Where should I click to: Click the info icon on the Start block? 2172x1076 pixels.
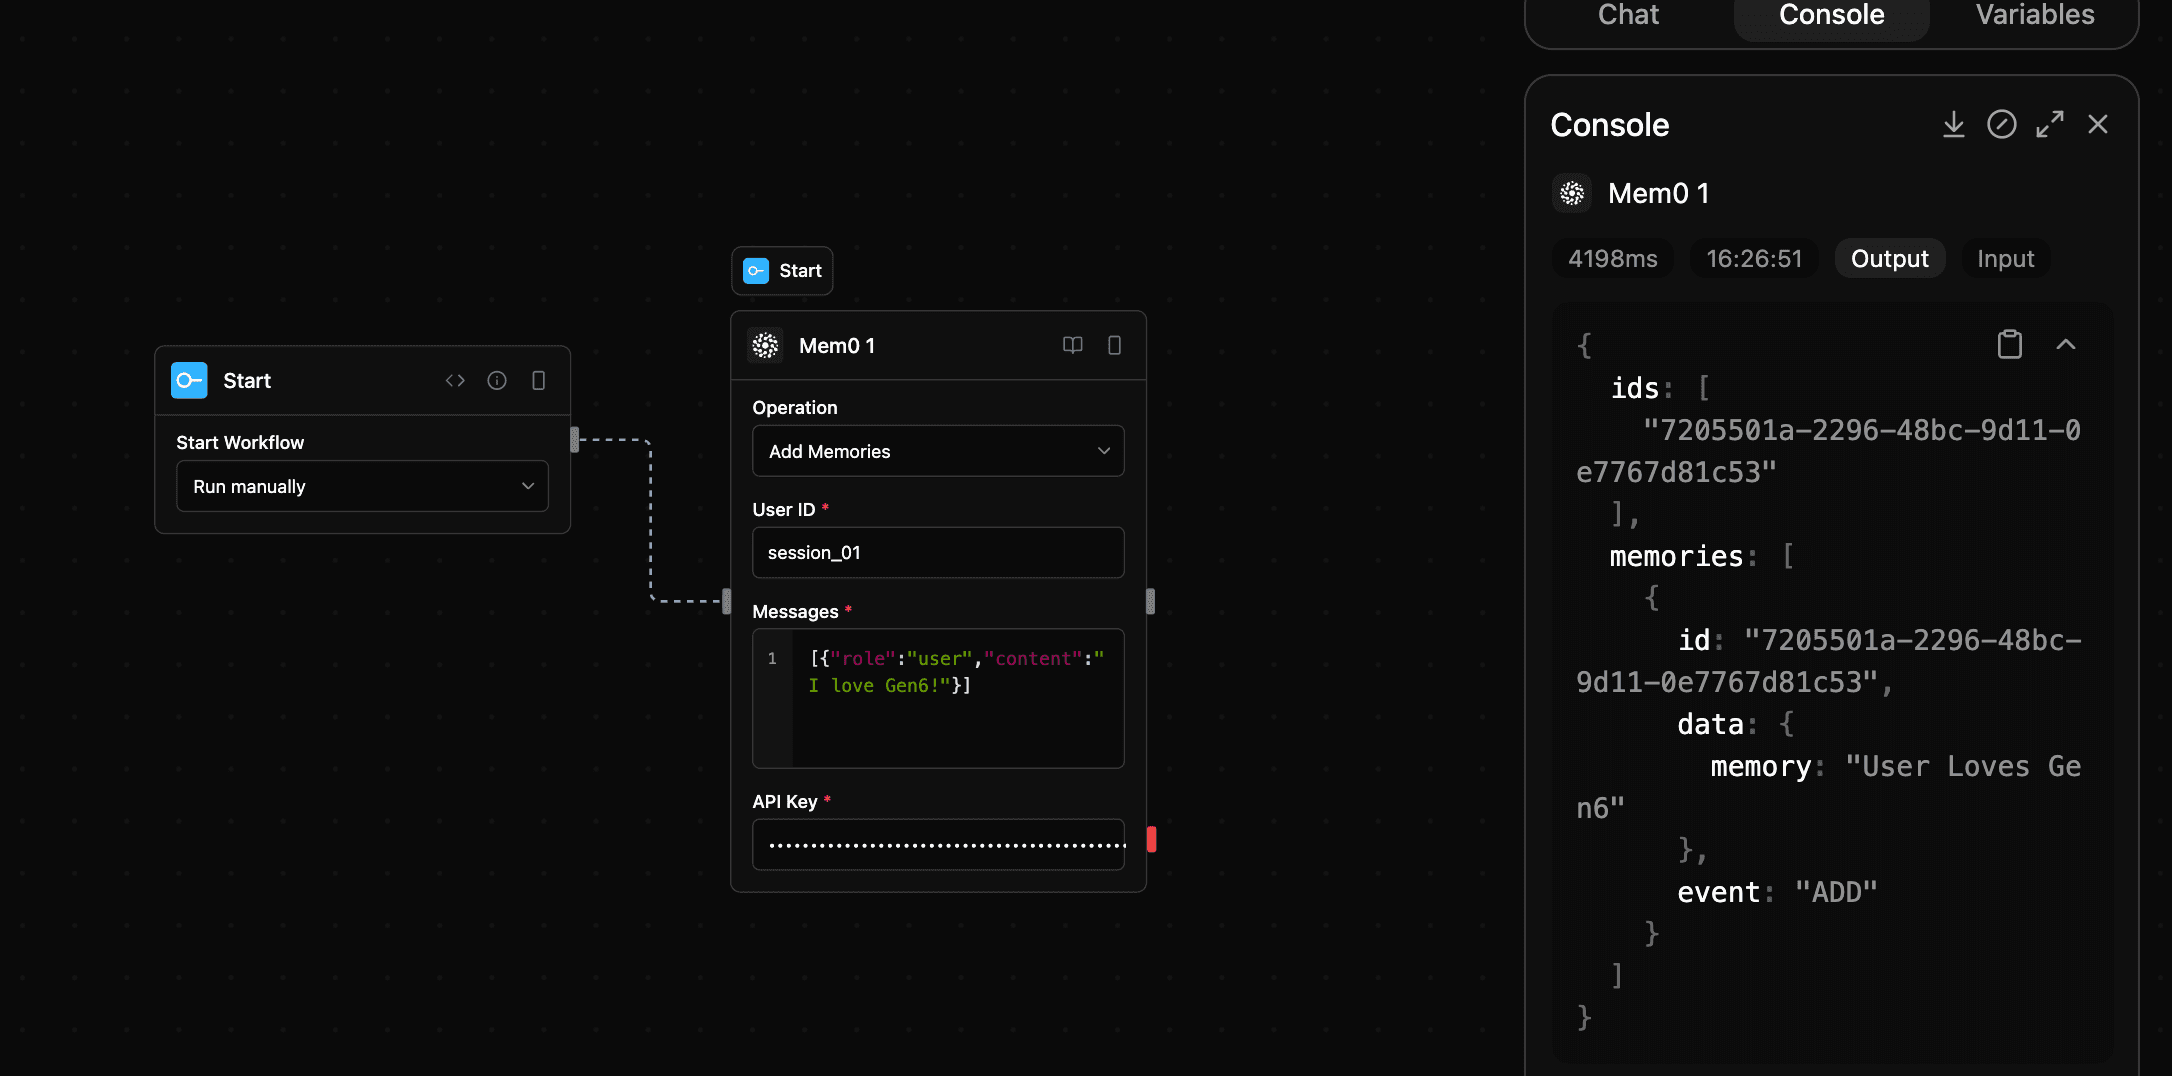[x=497, y=380]
